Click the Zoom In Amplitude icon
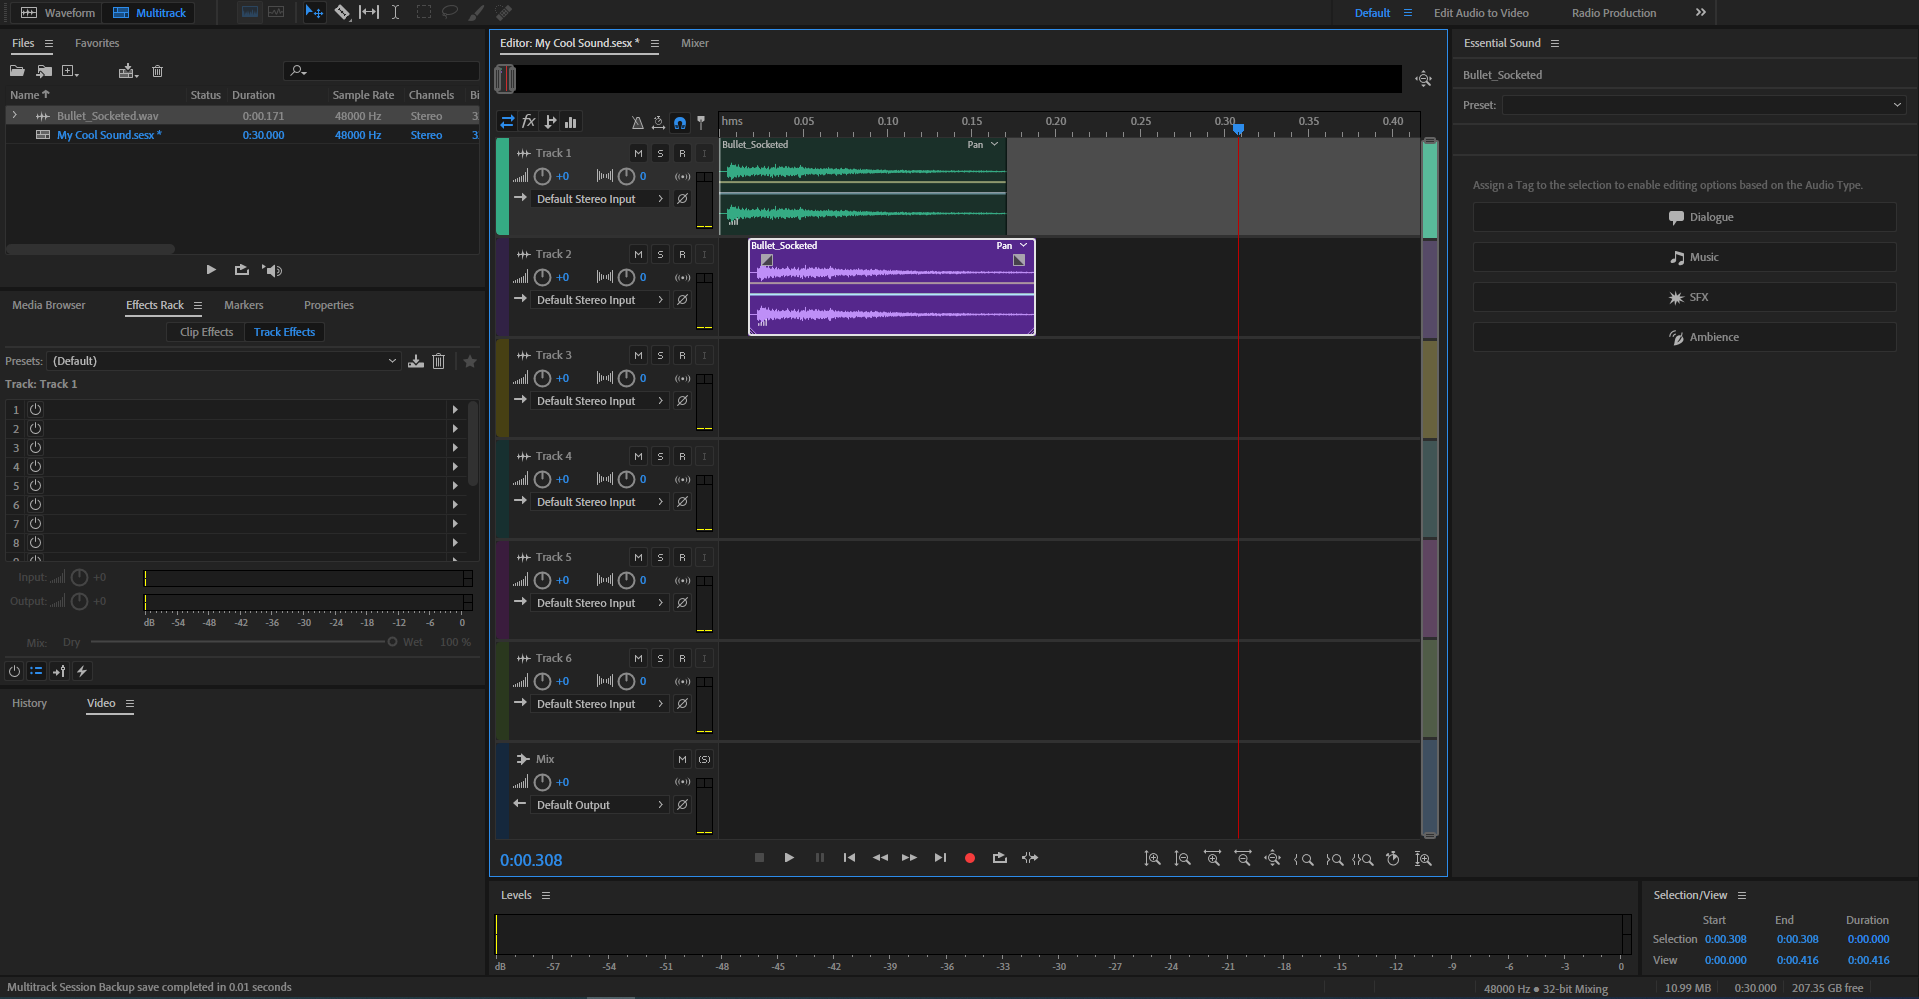The image size is (1919, 999). [x=1152, y=859]
